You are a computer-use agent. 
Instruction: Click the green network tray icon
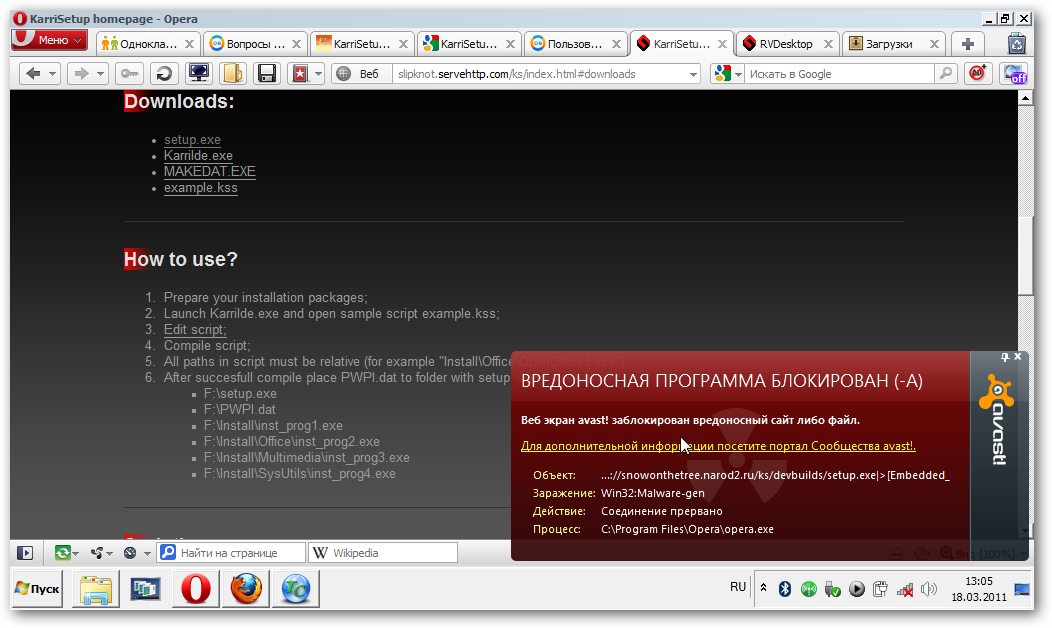(808, 589)
